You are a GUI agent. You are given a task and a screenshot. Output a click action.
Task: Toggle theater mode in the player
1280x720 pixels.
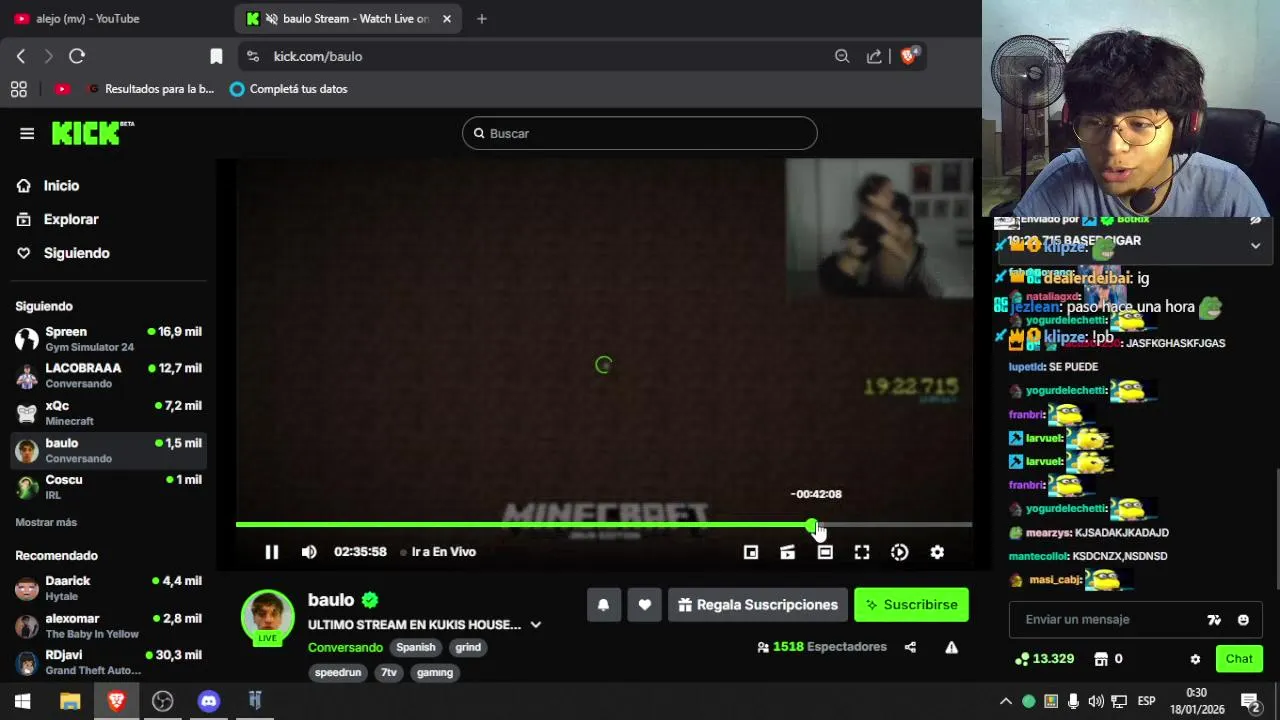(825, 552)
